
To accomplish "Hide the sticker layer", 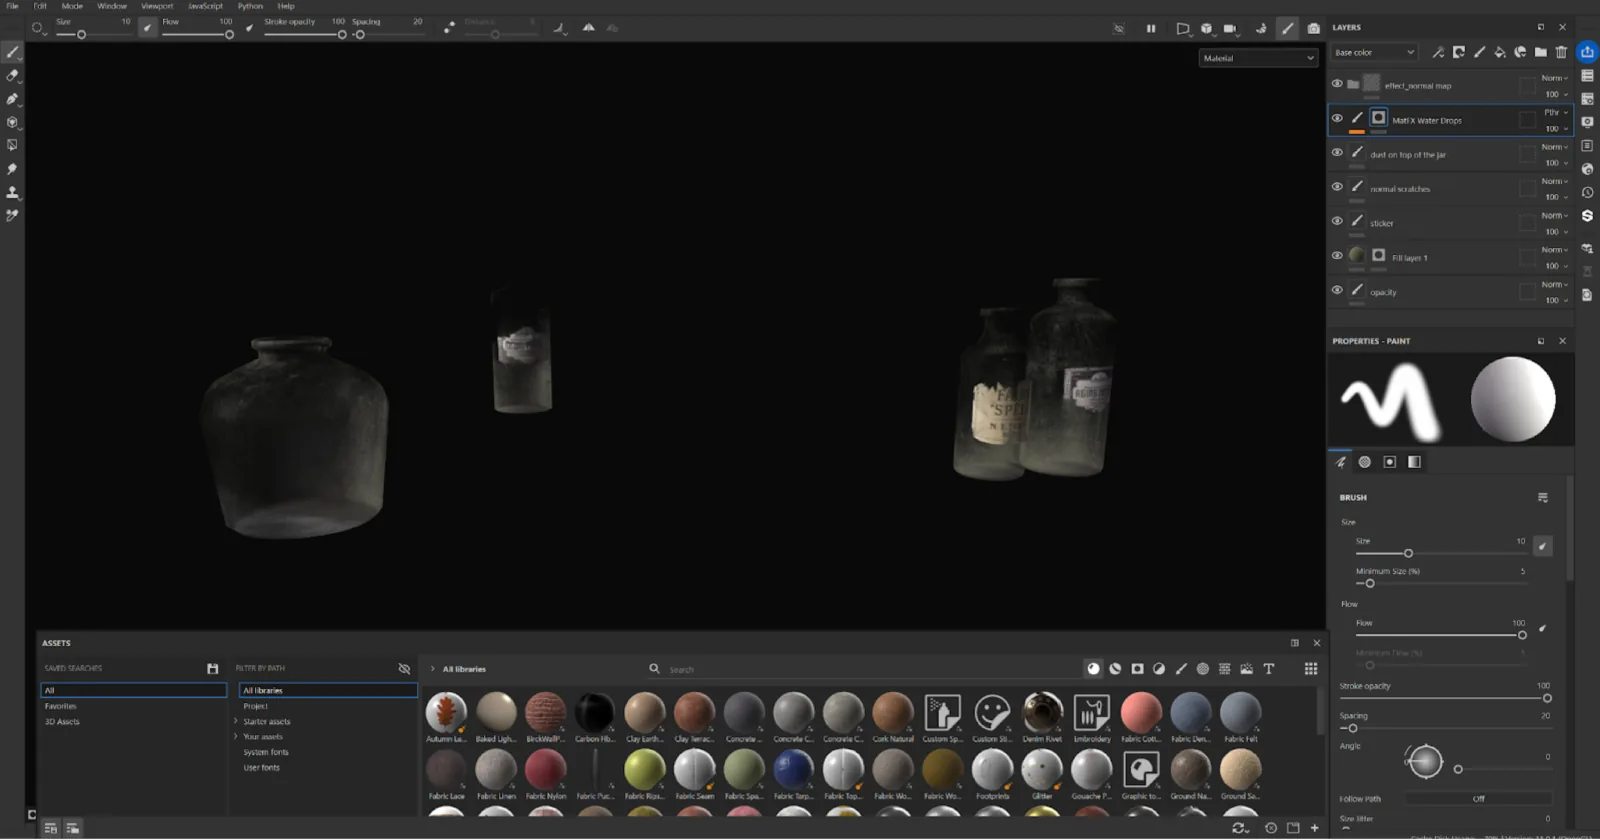I will pos(1337,221).
